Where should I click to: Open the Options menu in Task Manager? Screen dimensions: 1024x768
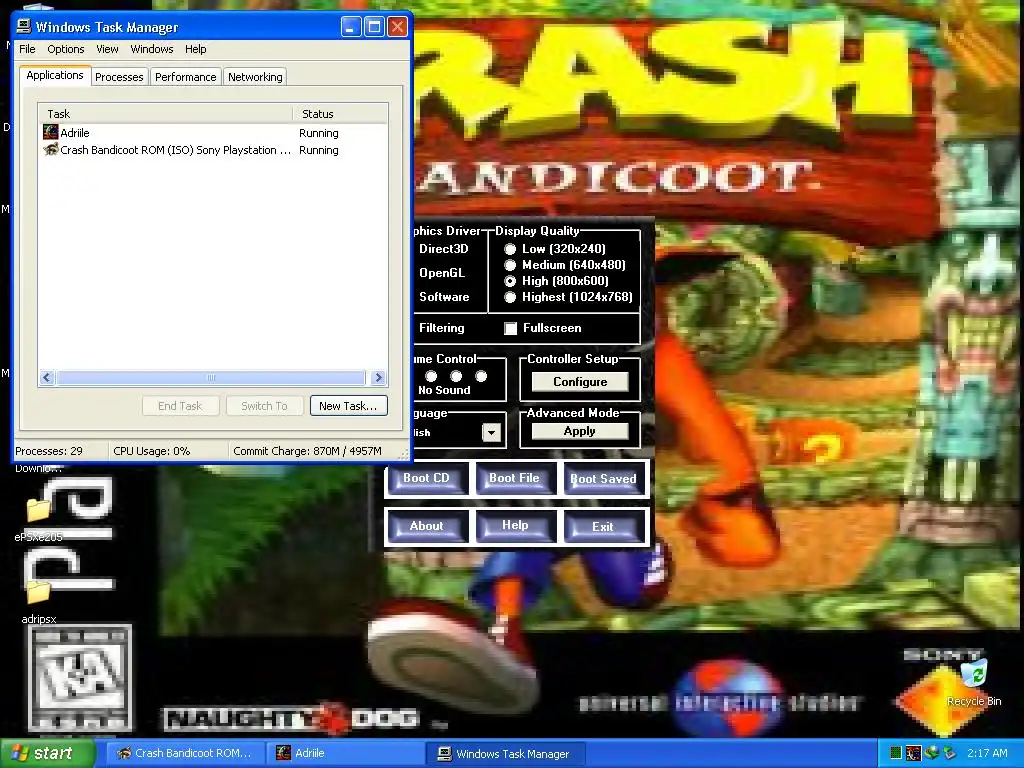point(65,49)
